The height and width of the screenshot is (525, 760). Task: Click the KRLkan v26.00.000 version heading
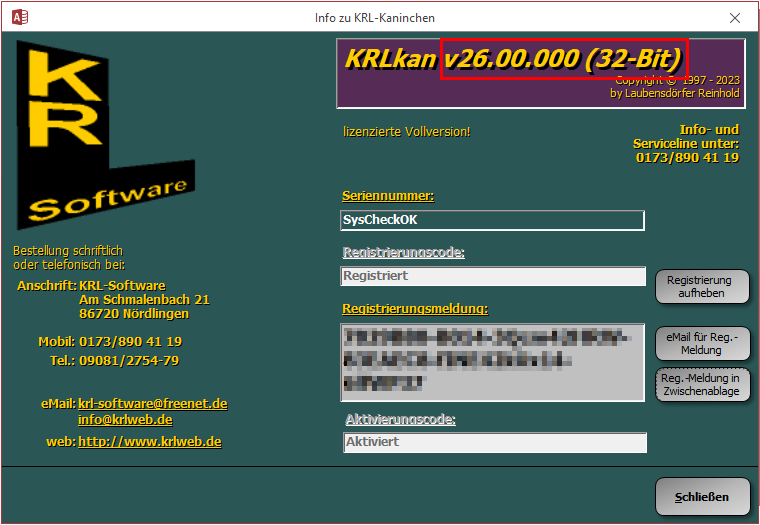514,59
